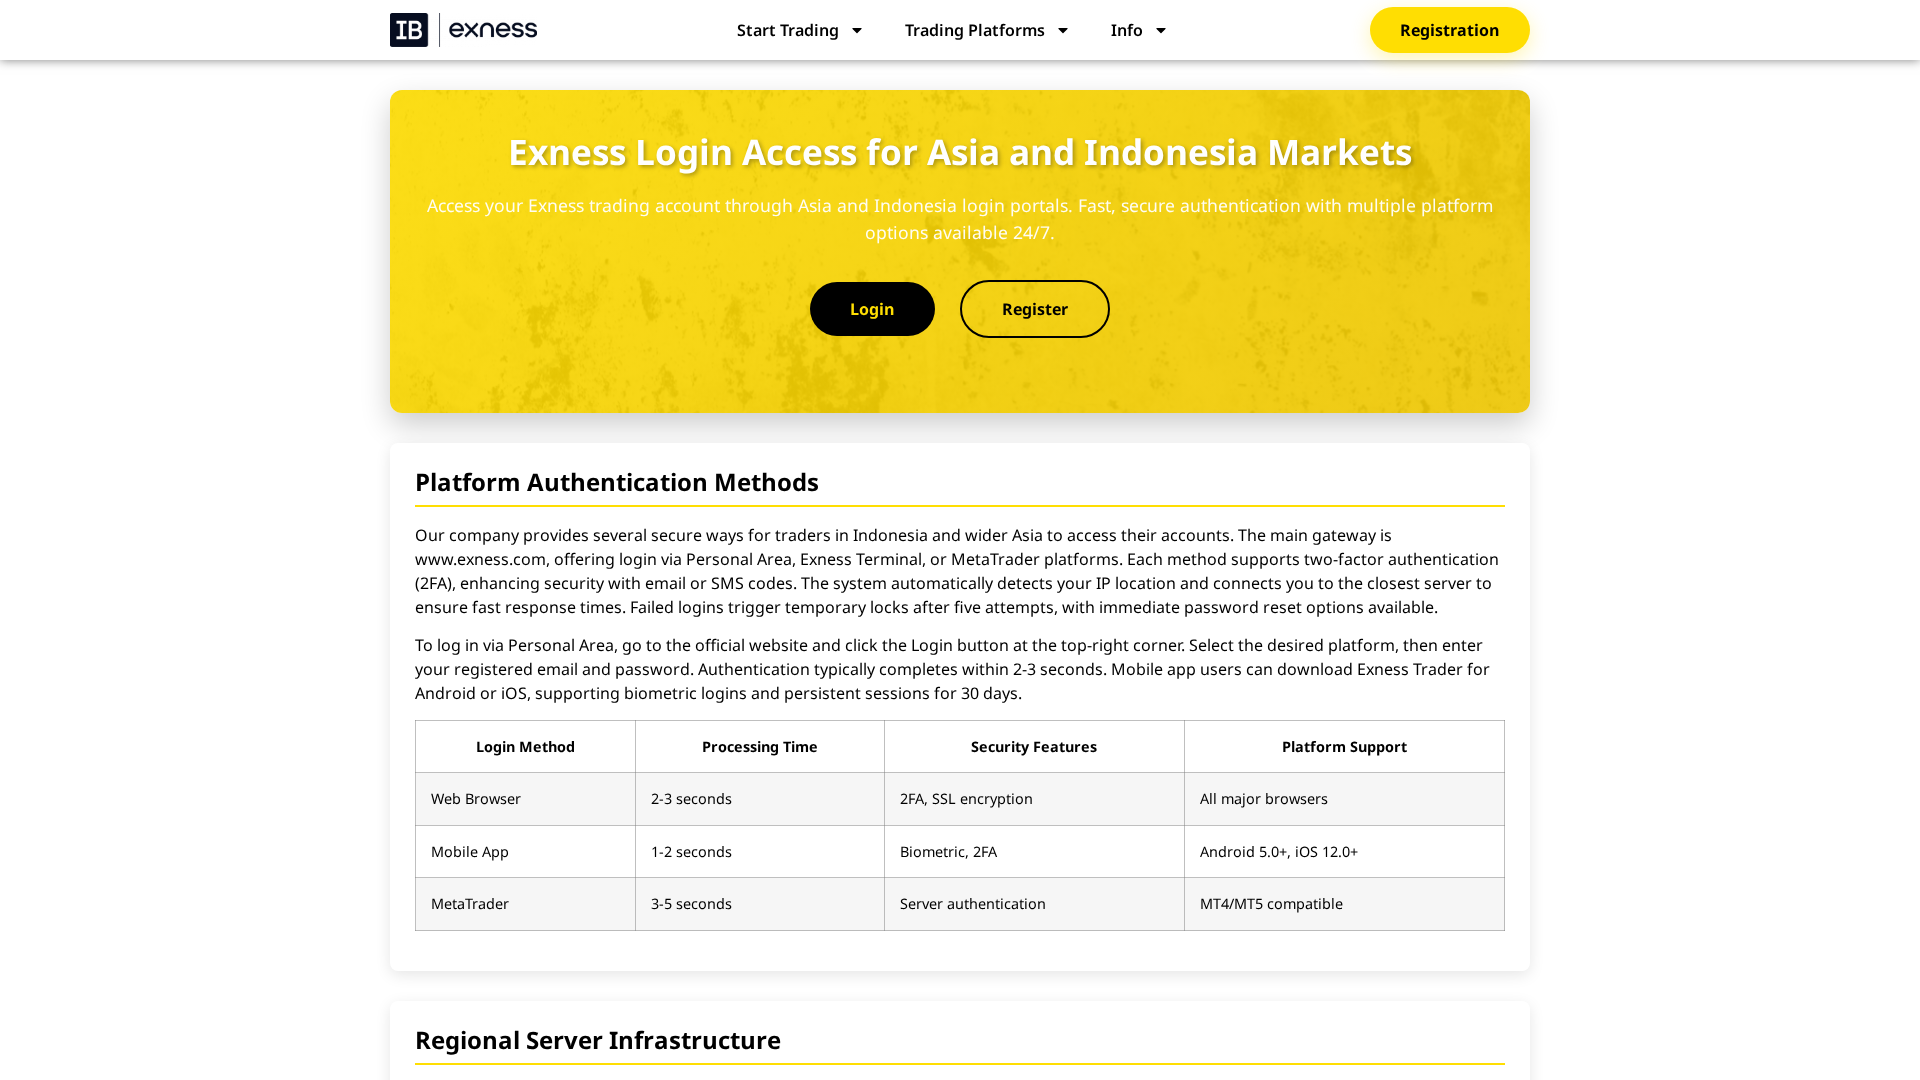
Task: Expand the Trading Platforms dropdown arrow
Action: click(x=1063, y=30)
